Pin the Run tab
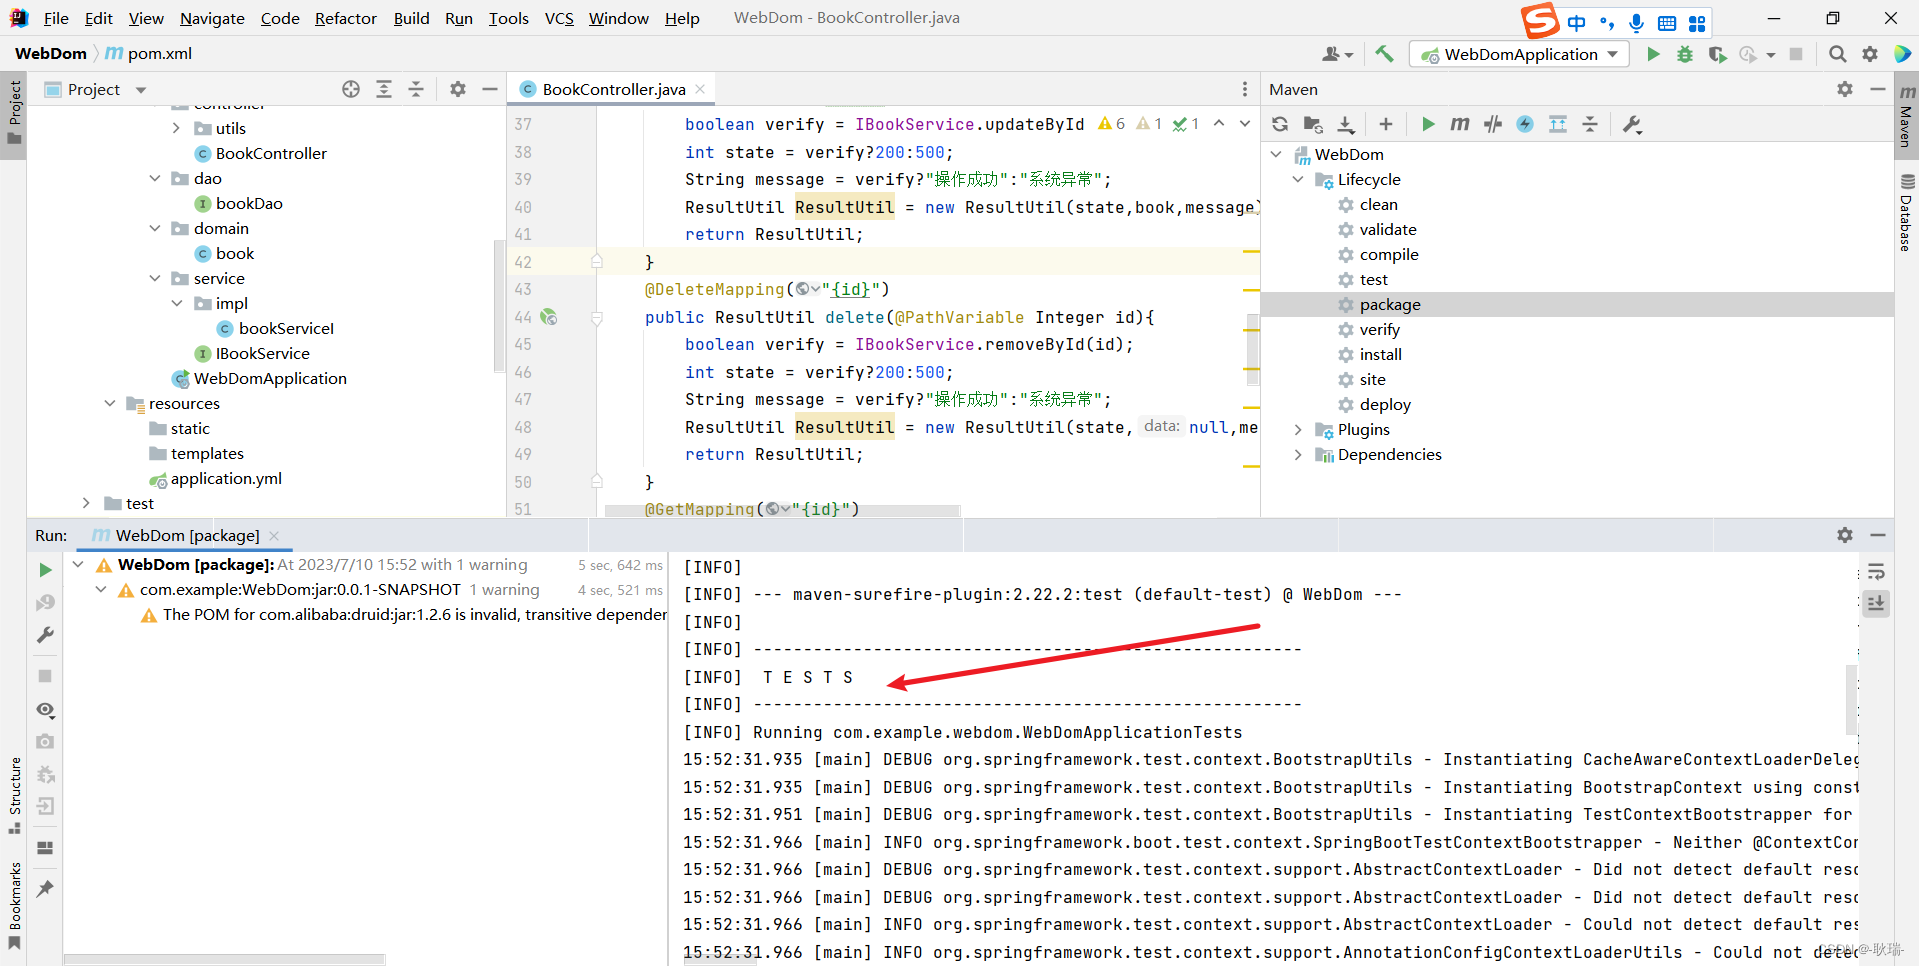The width and height of the screenshot is (1919, 966). [x=45, y=888]
